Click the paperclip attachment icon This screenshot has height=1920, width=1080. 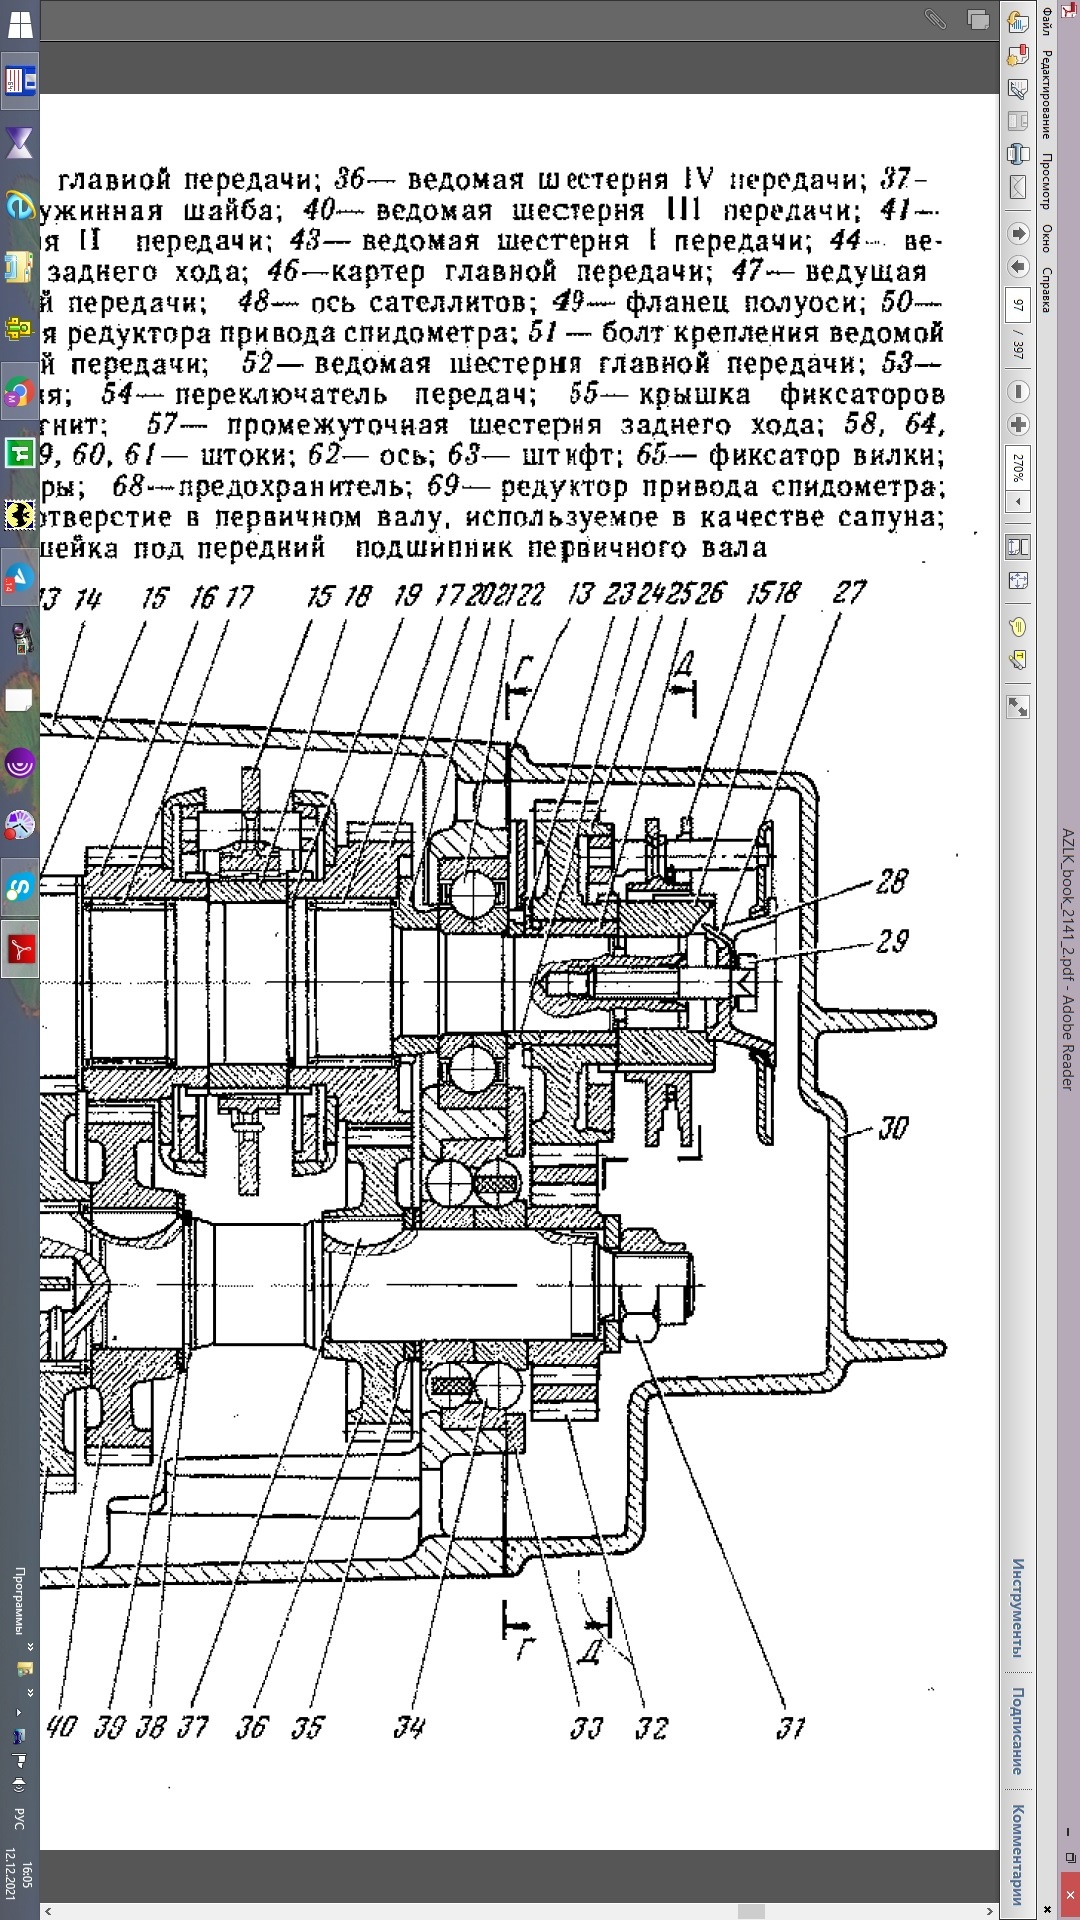tap(936, 19)
